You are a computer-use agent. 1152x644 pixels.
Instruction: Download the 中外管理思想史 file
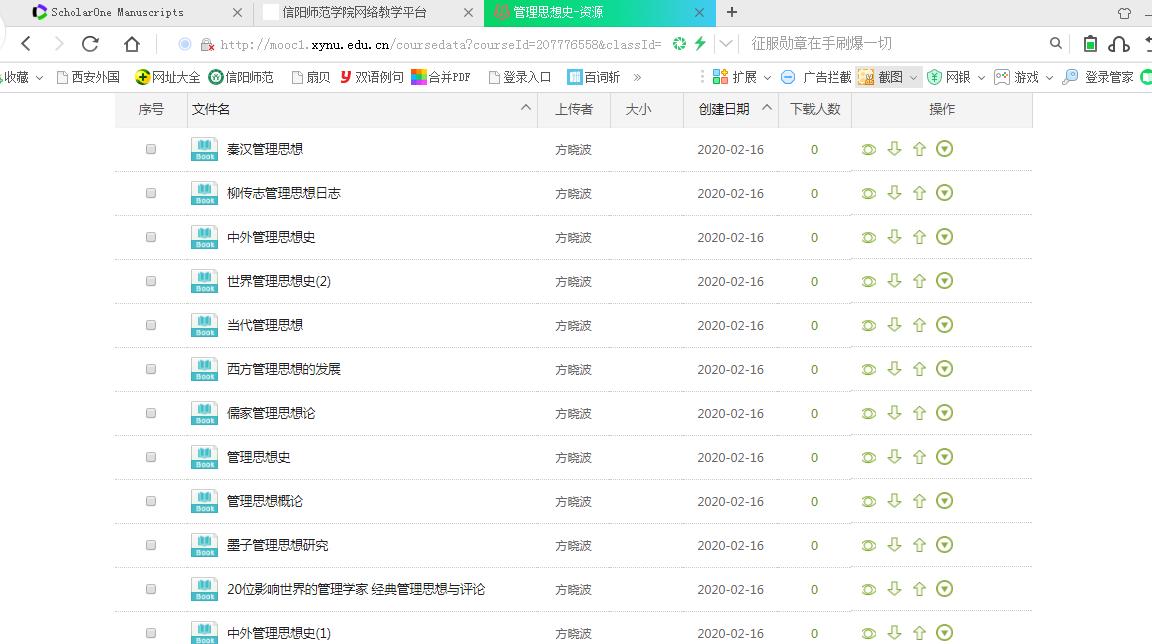(x=894, y=237)
